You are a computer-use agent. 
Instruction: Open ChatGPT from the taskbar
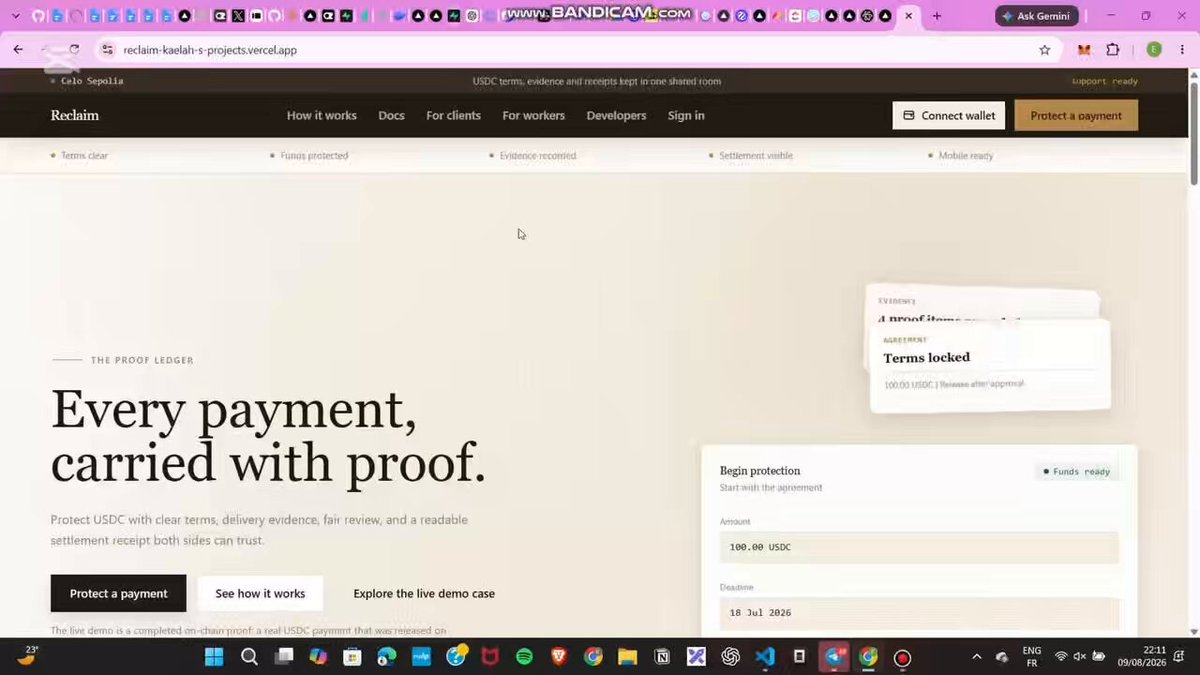730,657
